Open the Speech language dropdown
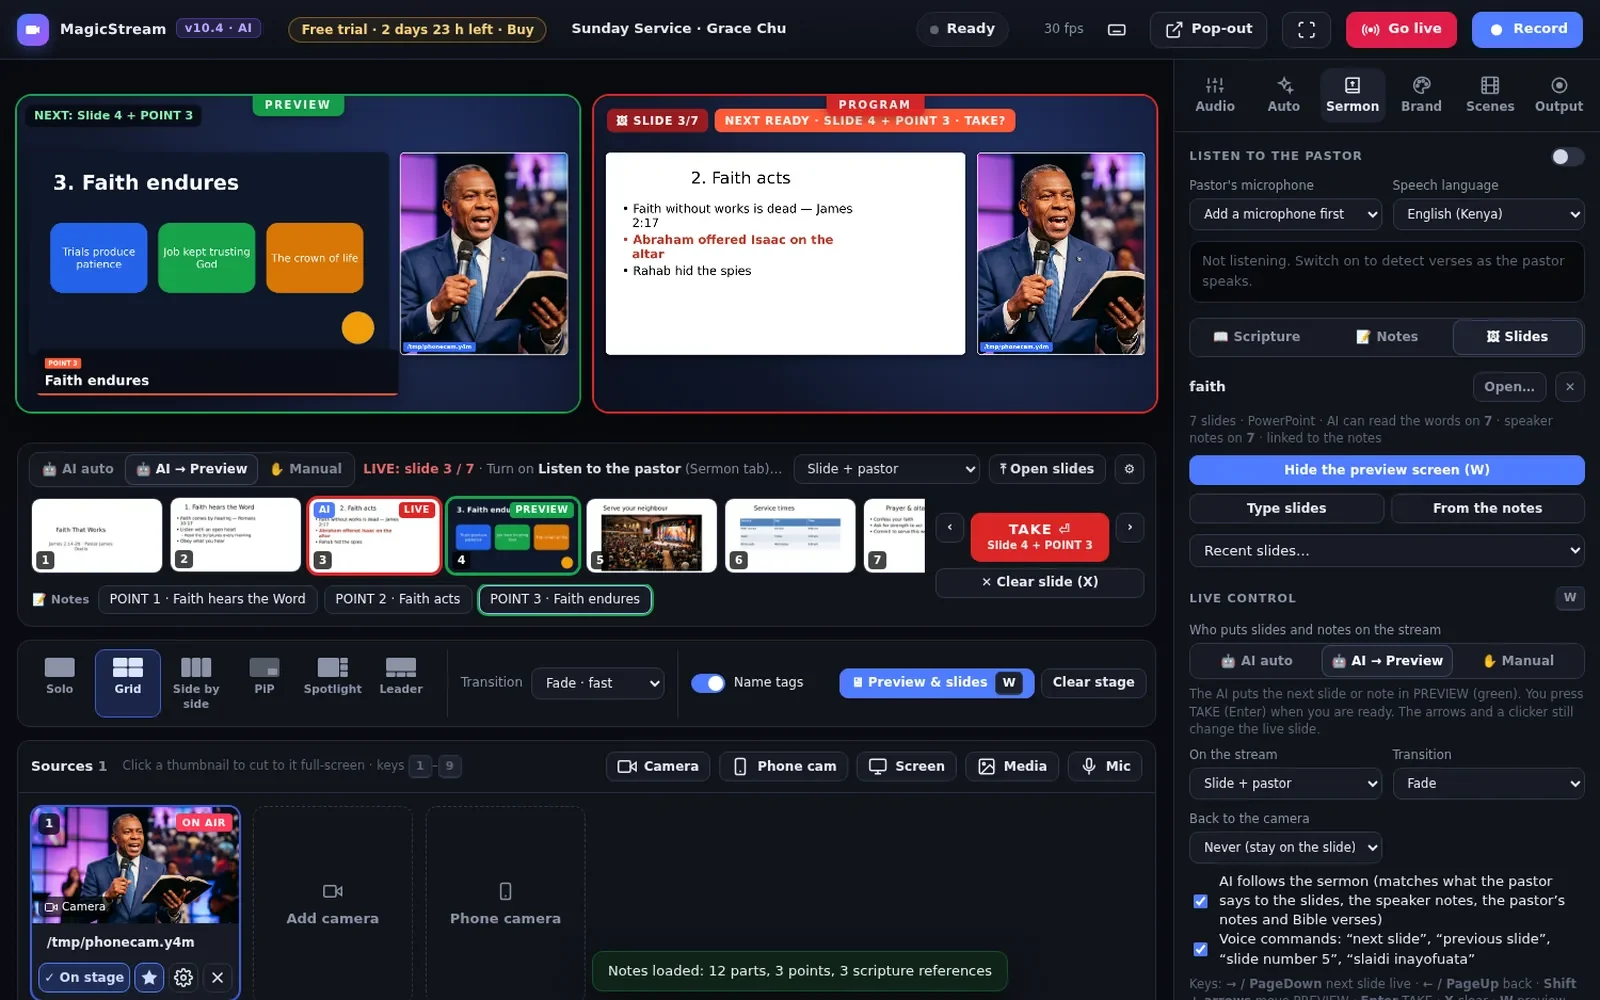 click(x=1488, y=214)
